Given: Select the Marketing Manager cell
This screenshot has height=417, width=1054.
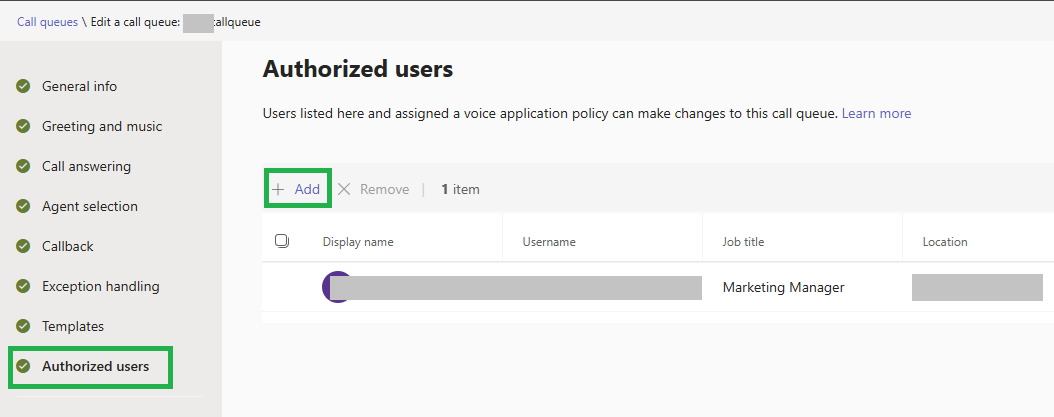Looking at the screenshot, I should pos(783,288).
